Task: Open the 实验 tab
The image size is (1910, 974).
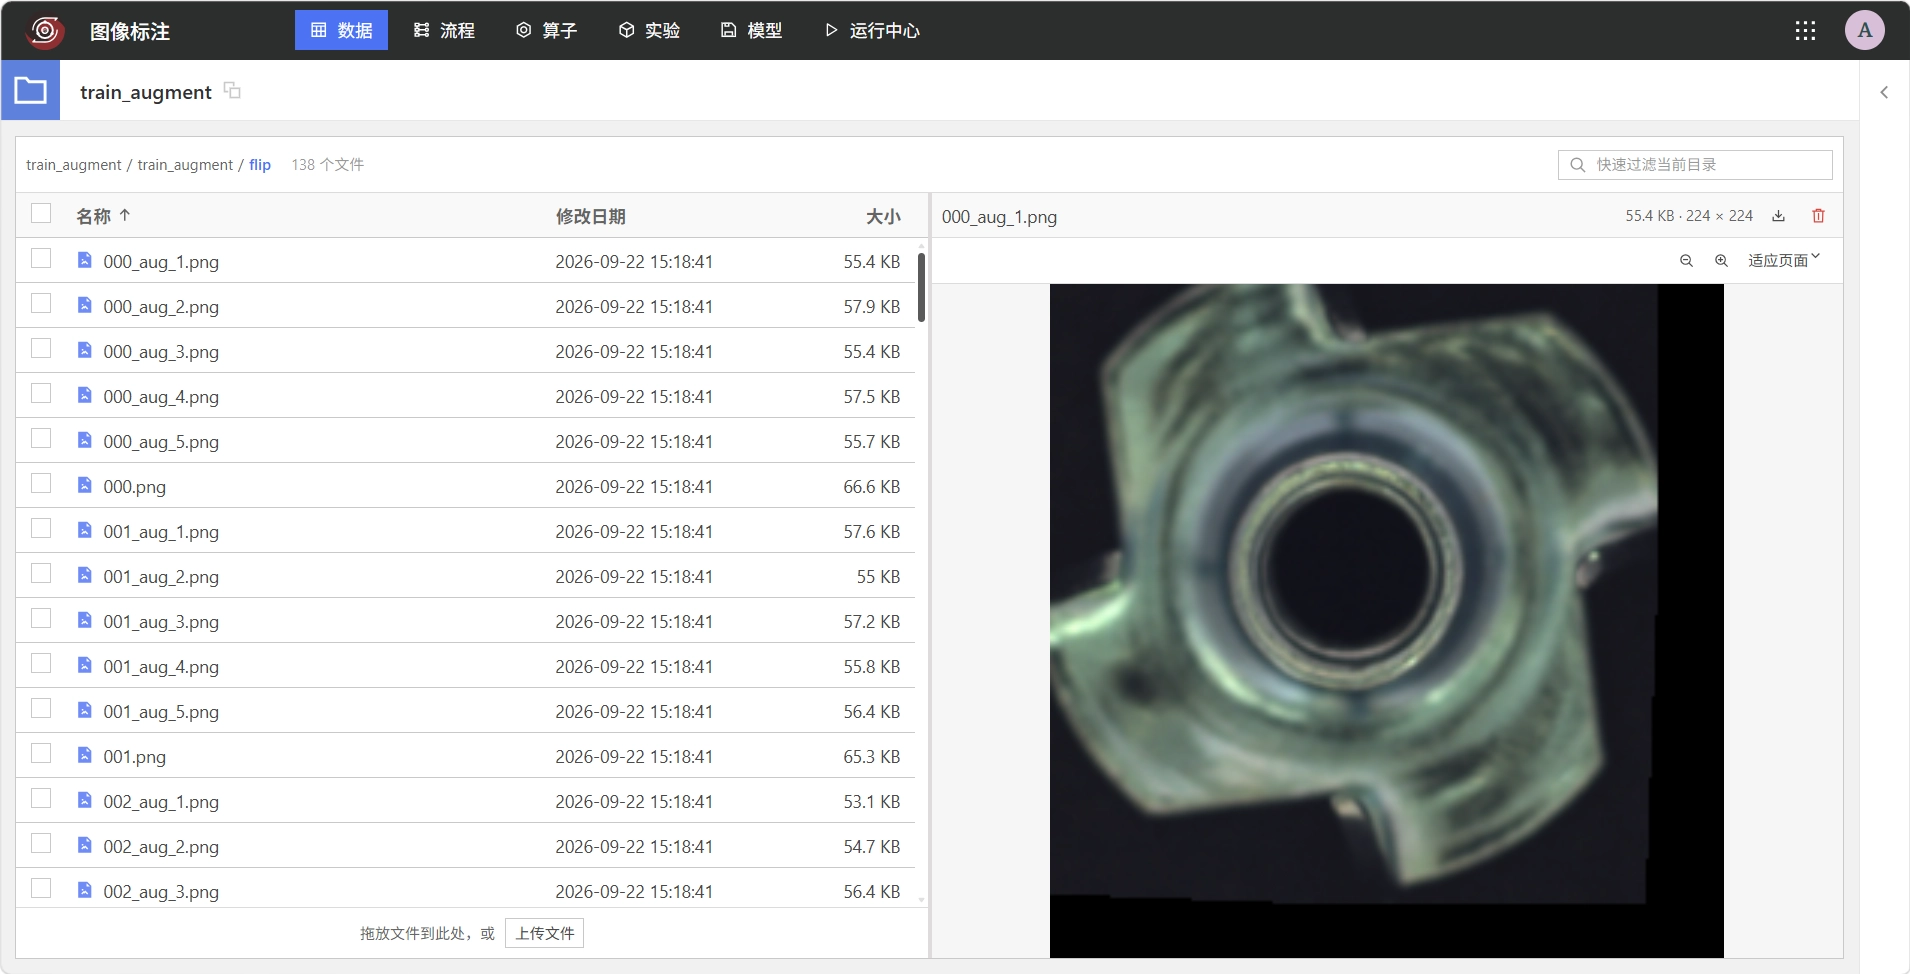Action: tap(649, 30)
